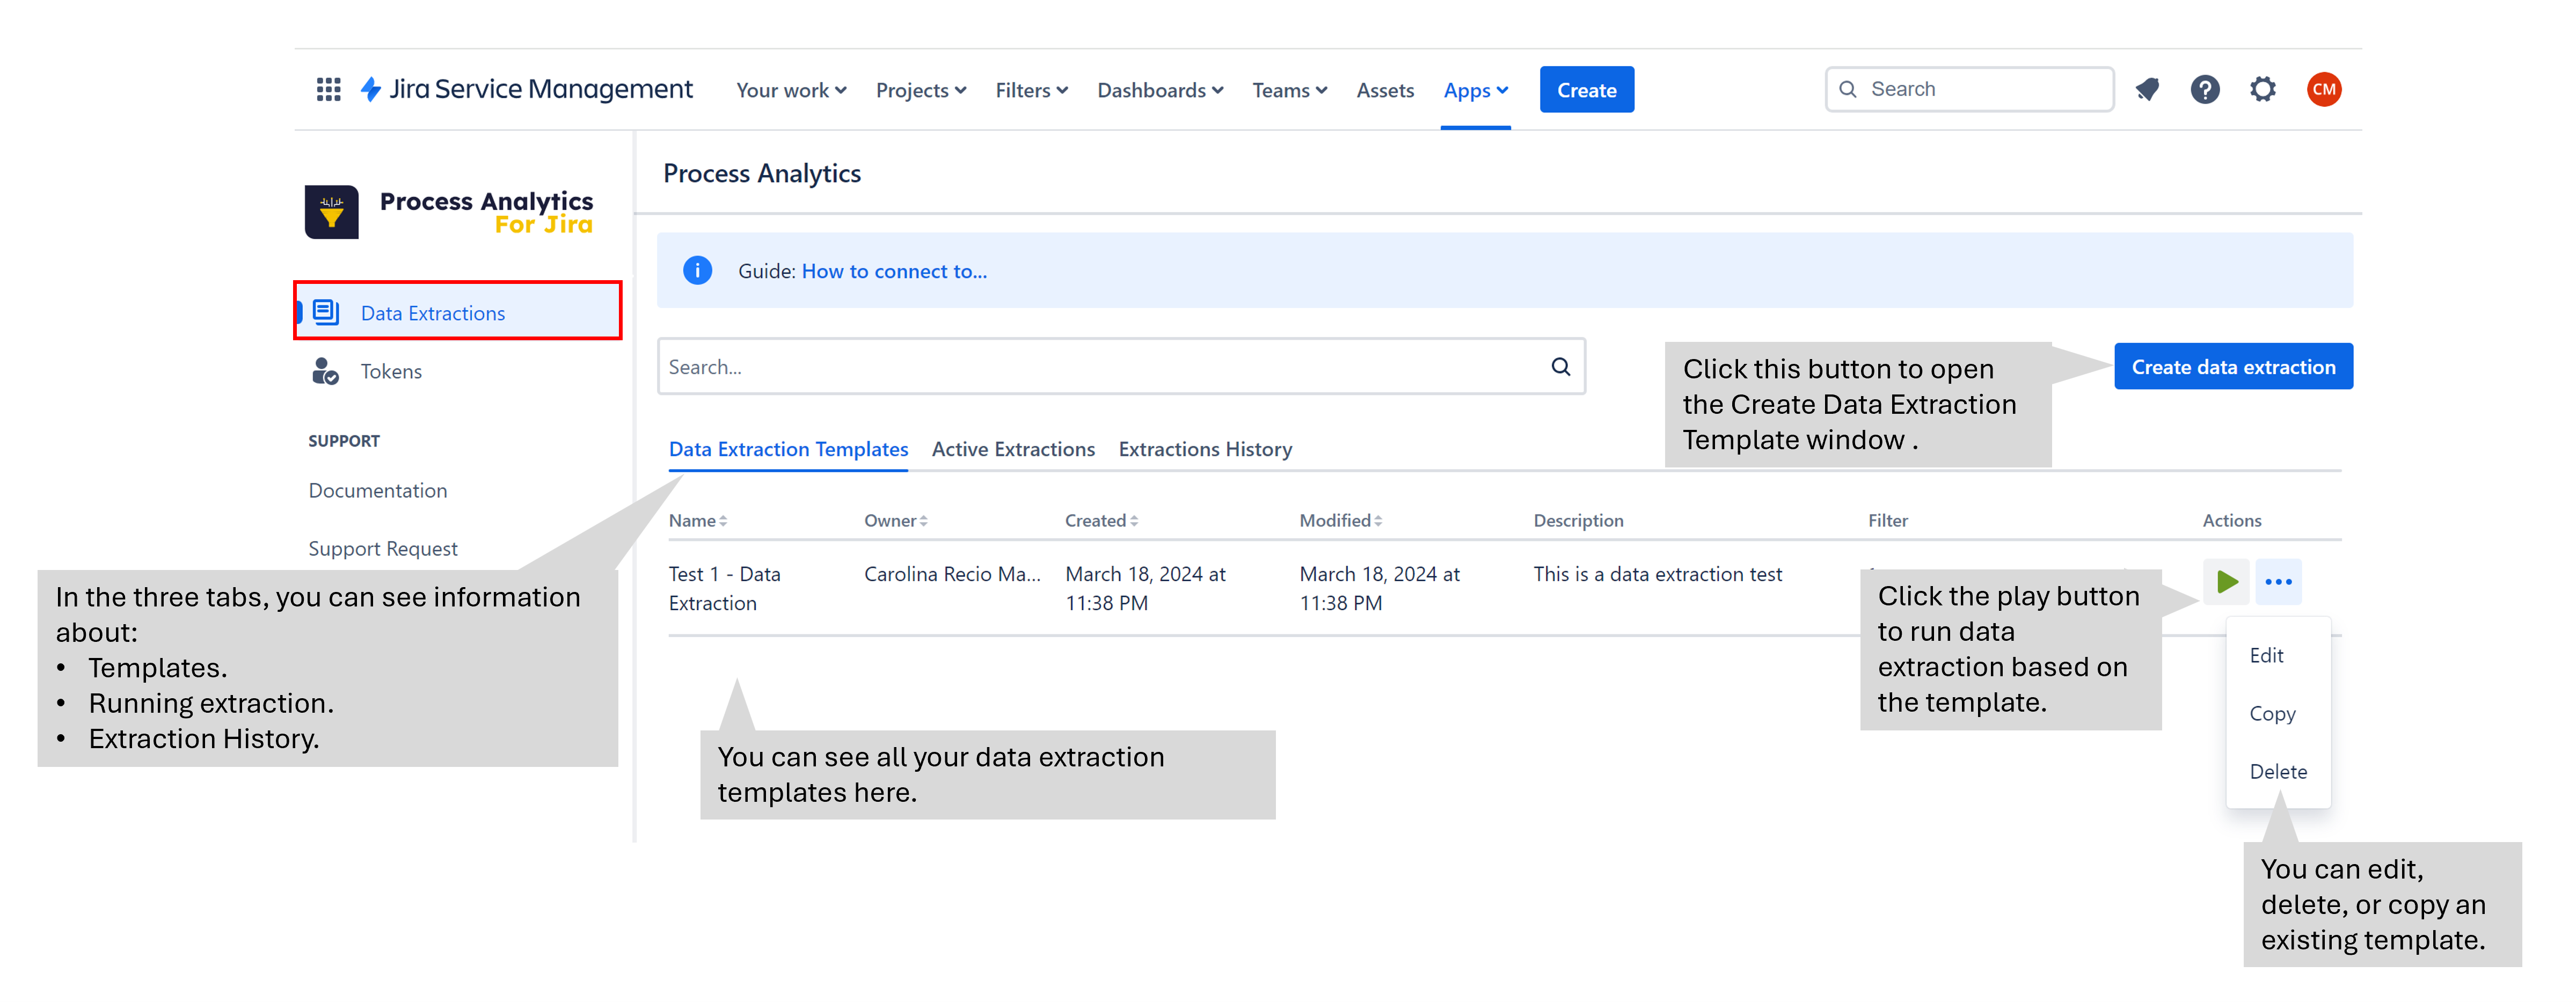Focus the extraction Search... field
2576x1002 pixels.
point(1121,367)
